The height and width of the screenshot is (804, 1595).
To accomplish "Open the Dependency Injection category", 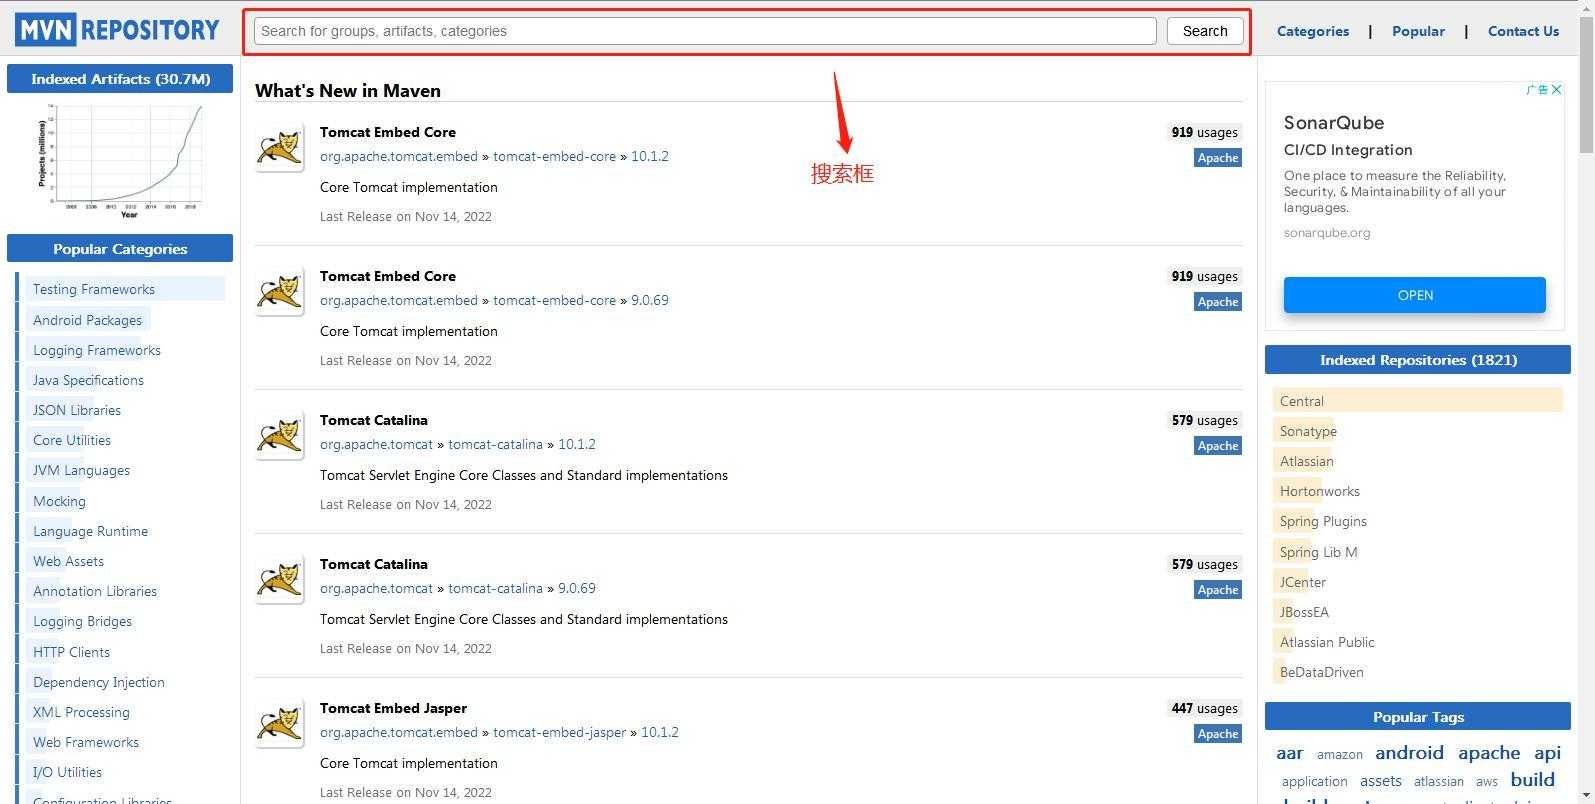I will pyautogui.click(x=99, y=682).
